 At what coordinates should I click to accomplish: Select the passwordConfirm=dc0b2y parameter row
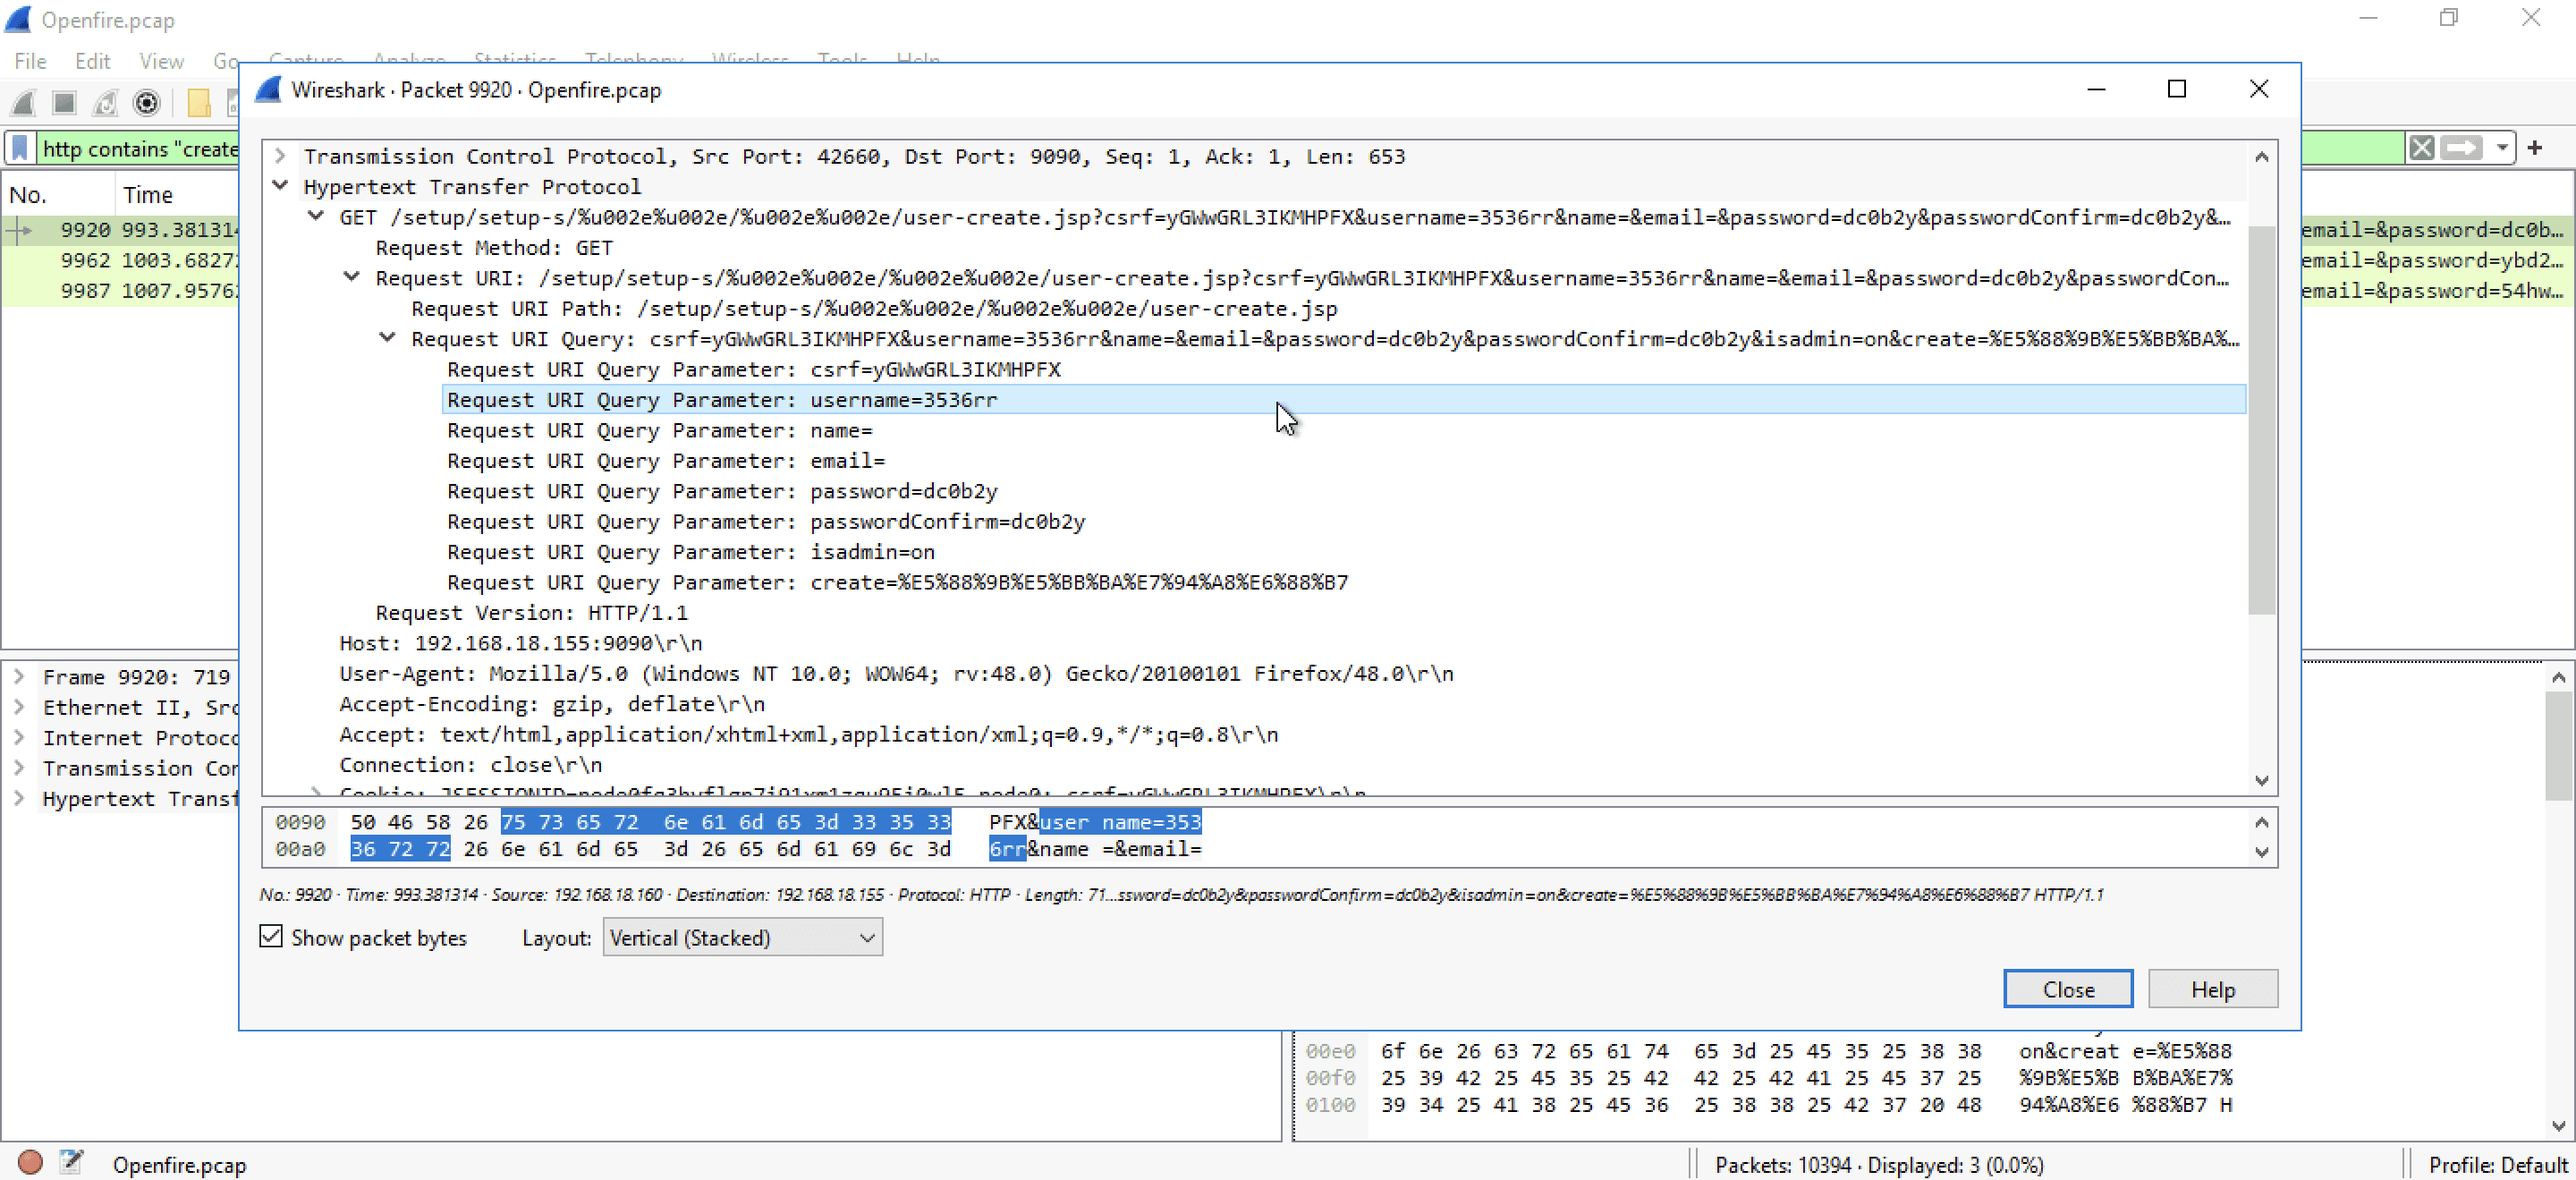(1344, 521)
